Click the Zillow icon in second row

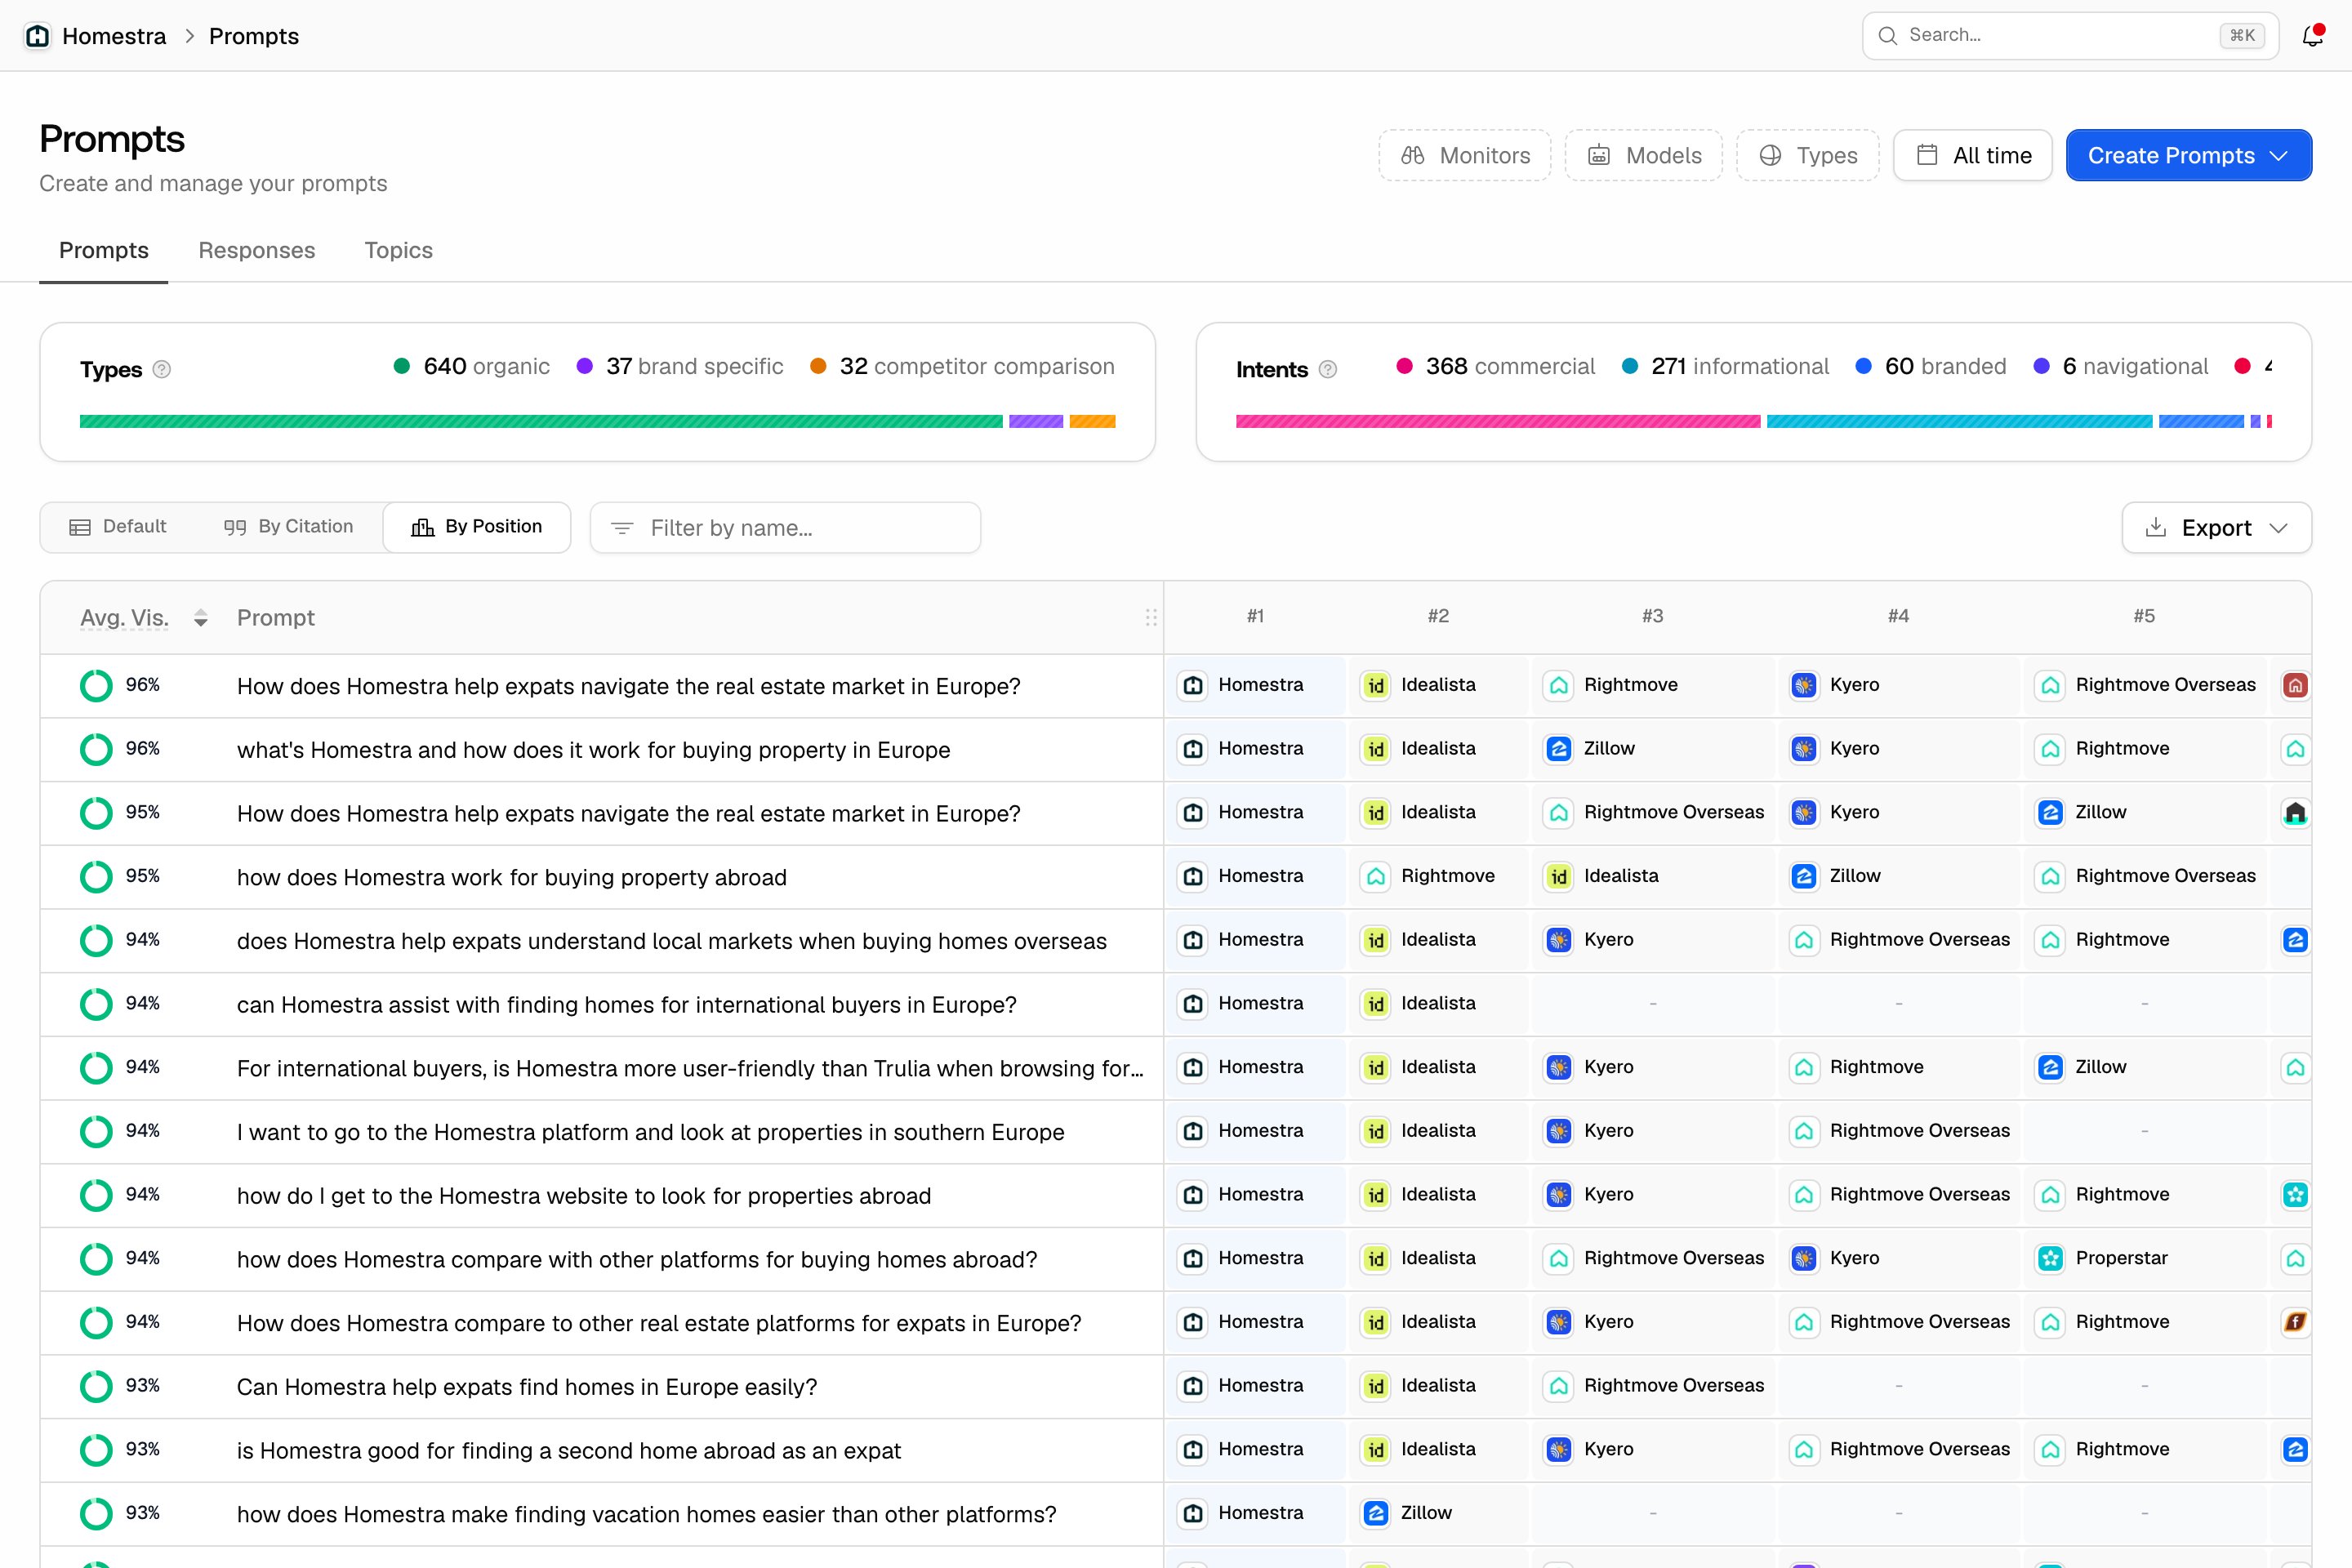coord(1558,749)
